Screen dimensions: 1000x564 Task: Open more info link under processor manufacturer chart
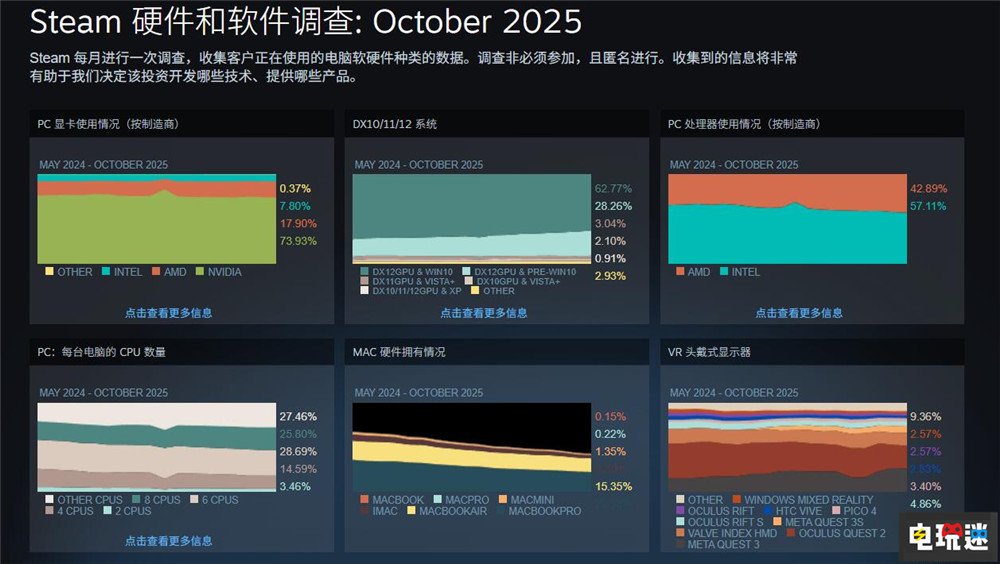pyautogui.click(x=798, y=313)
